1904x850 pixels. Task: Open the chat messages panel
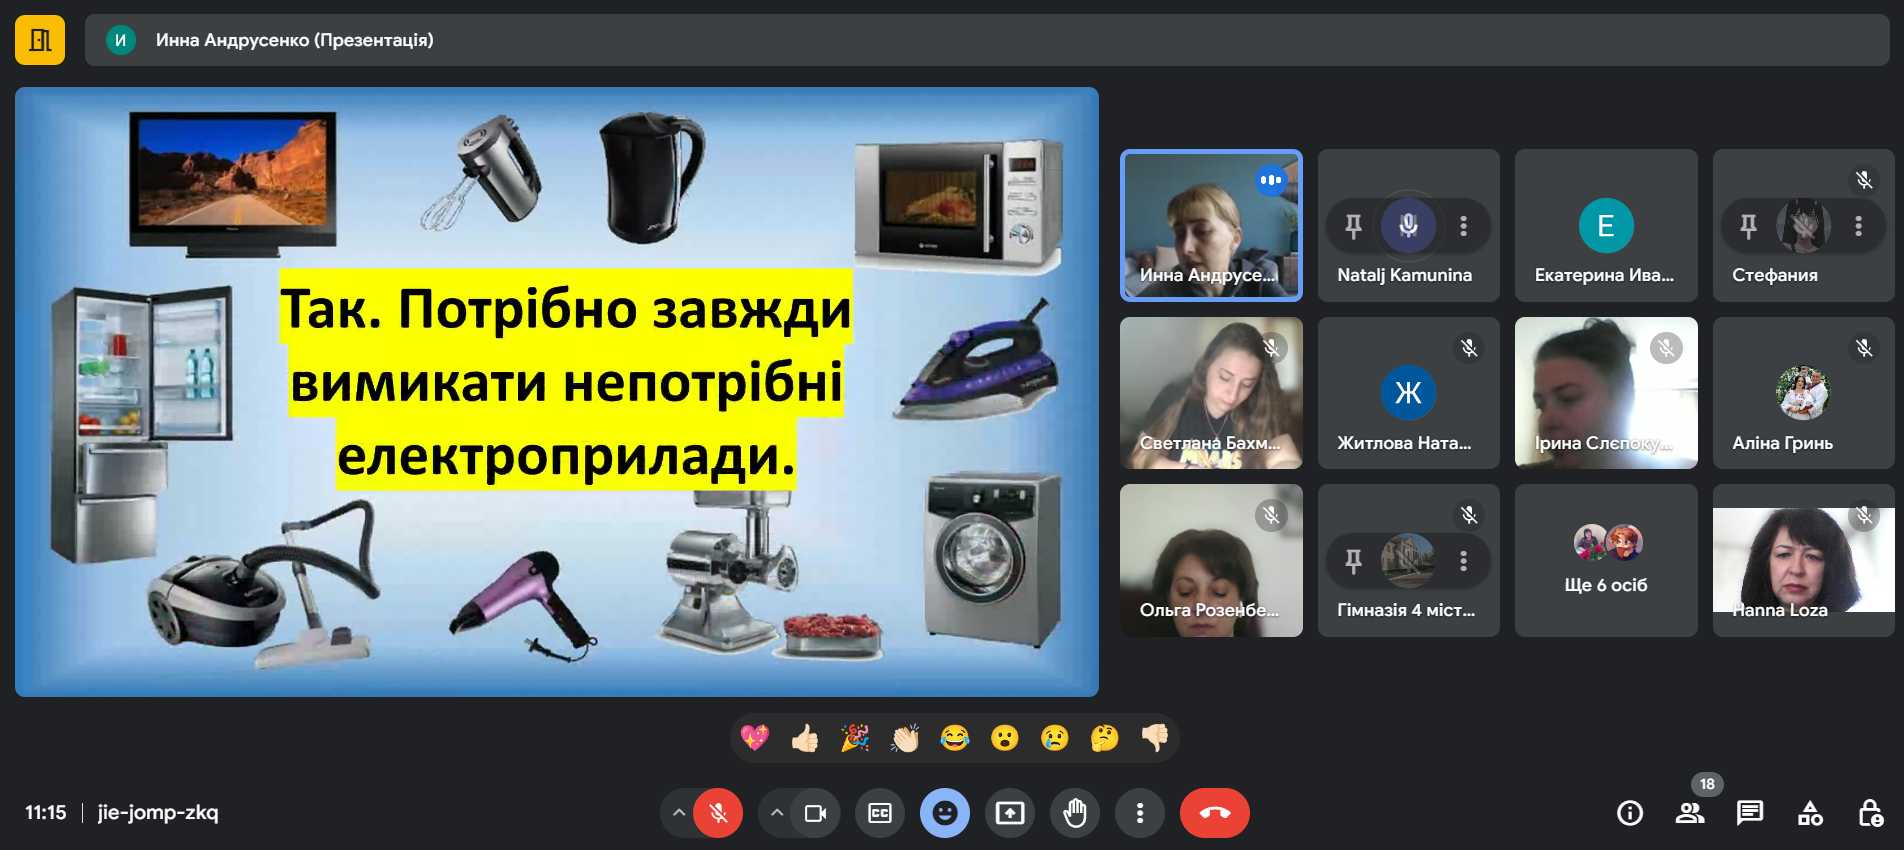point(1750,813)
